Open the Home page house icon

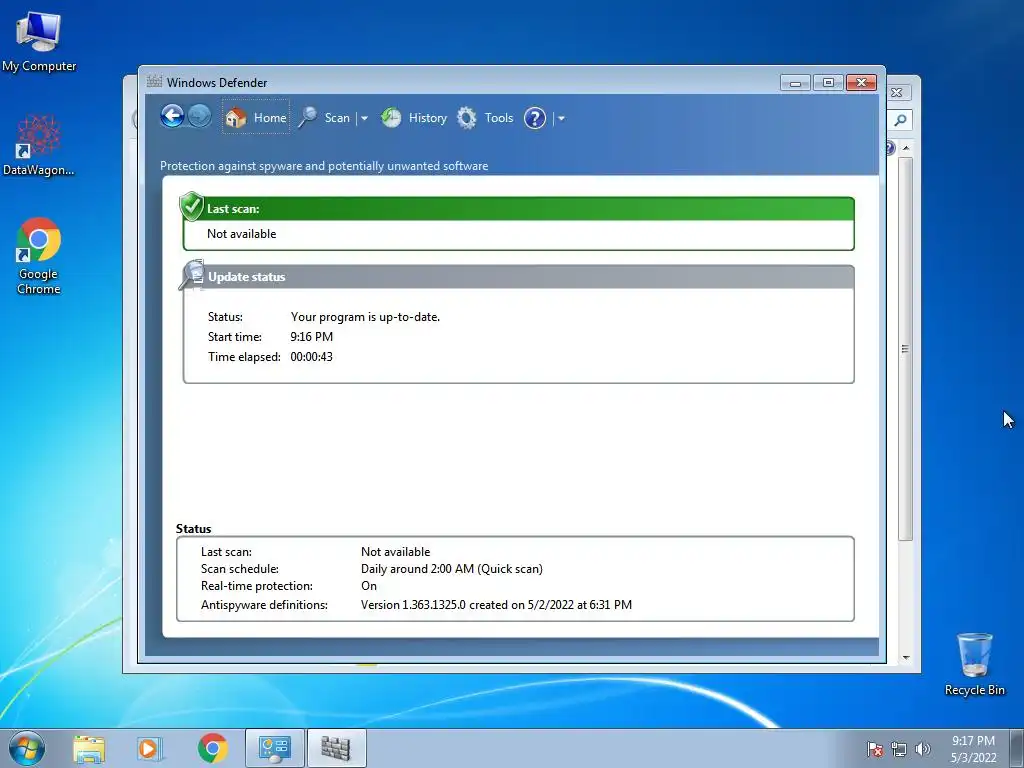pyautogui.click(x=236, y=118)
